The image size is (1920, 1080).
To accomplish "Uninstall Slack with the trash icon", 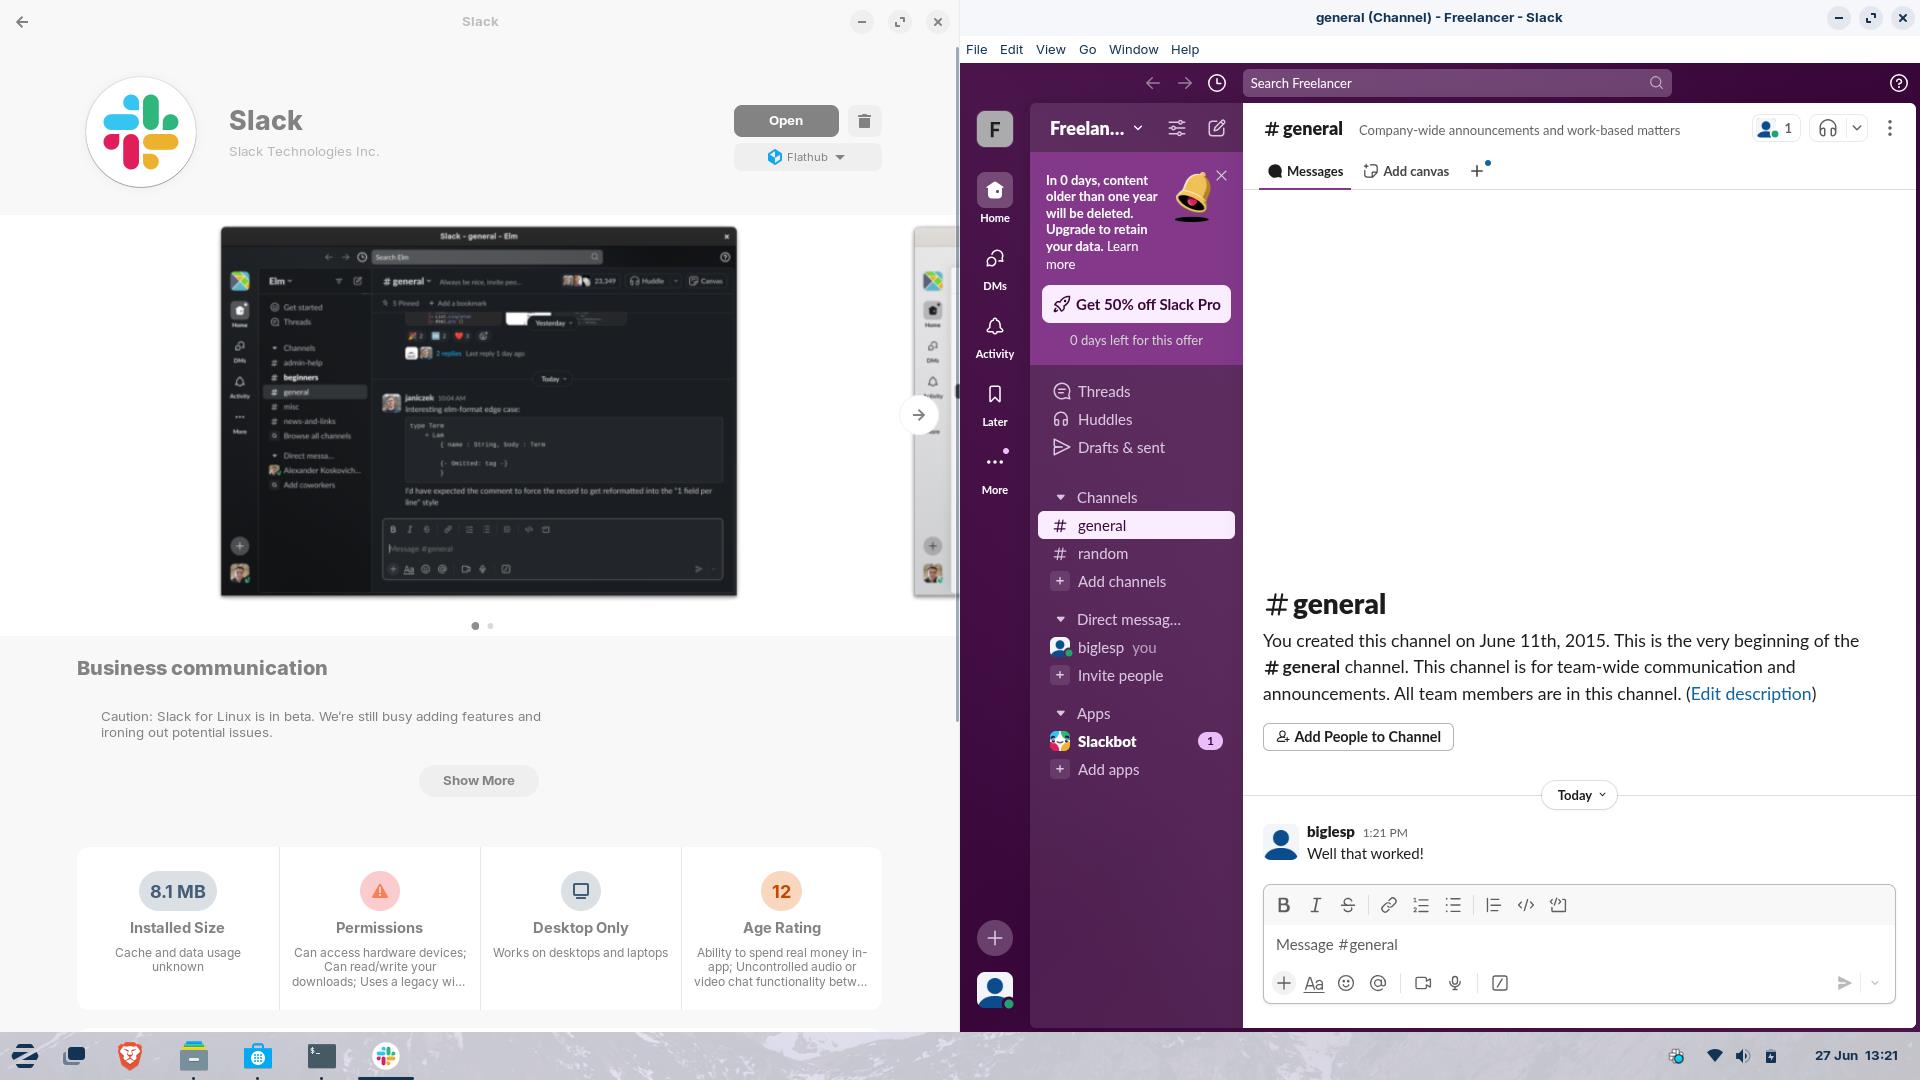I will pos(864,121).
